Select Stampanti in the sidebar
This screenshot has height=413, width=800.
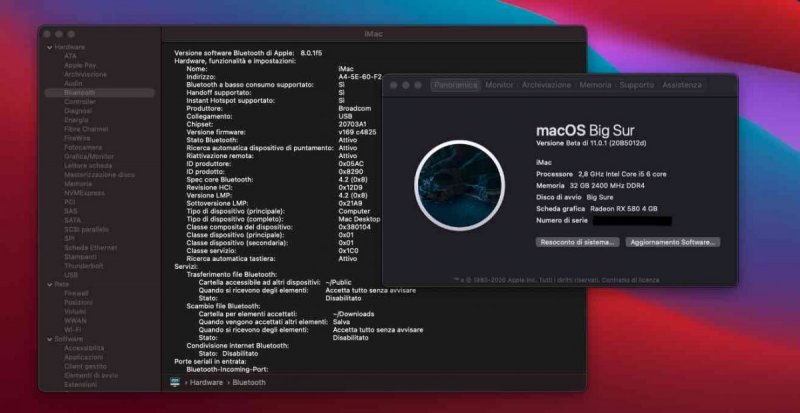80,257
